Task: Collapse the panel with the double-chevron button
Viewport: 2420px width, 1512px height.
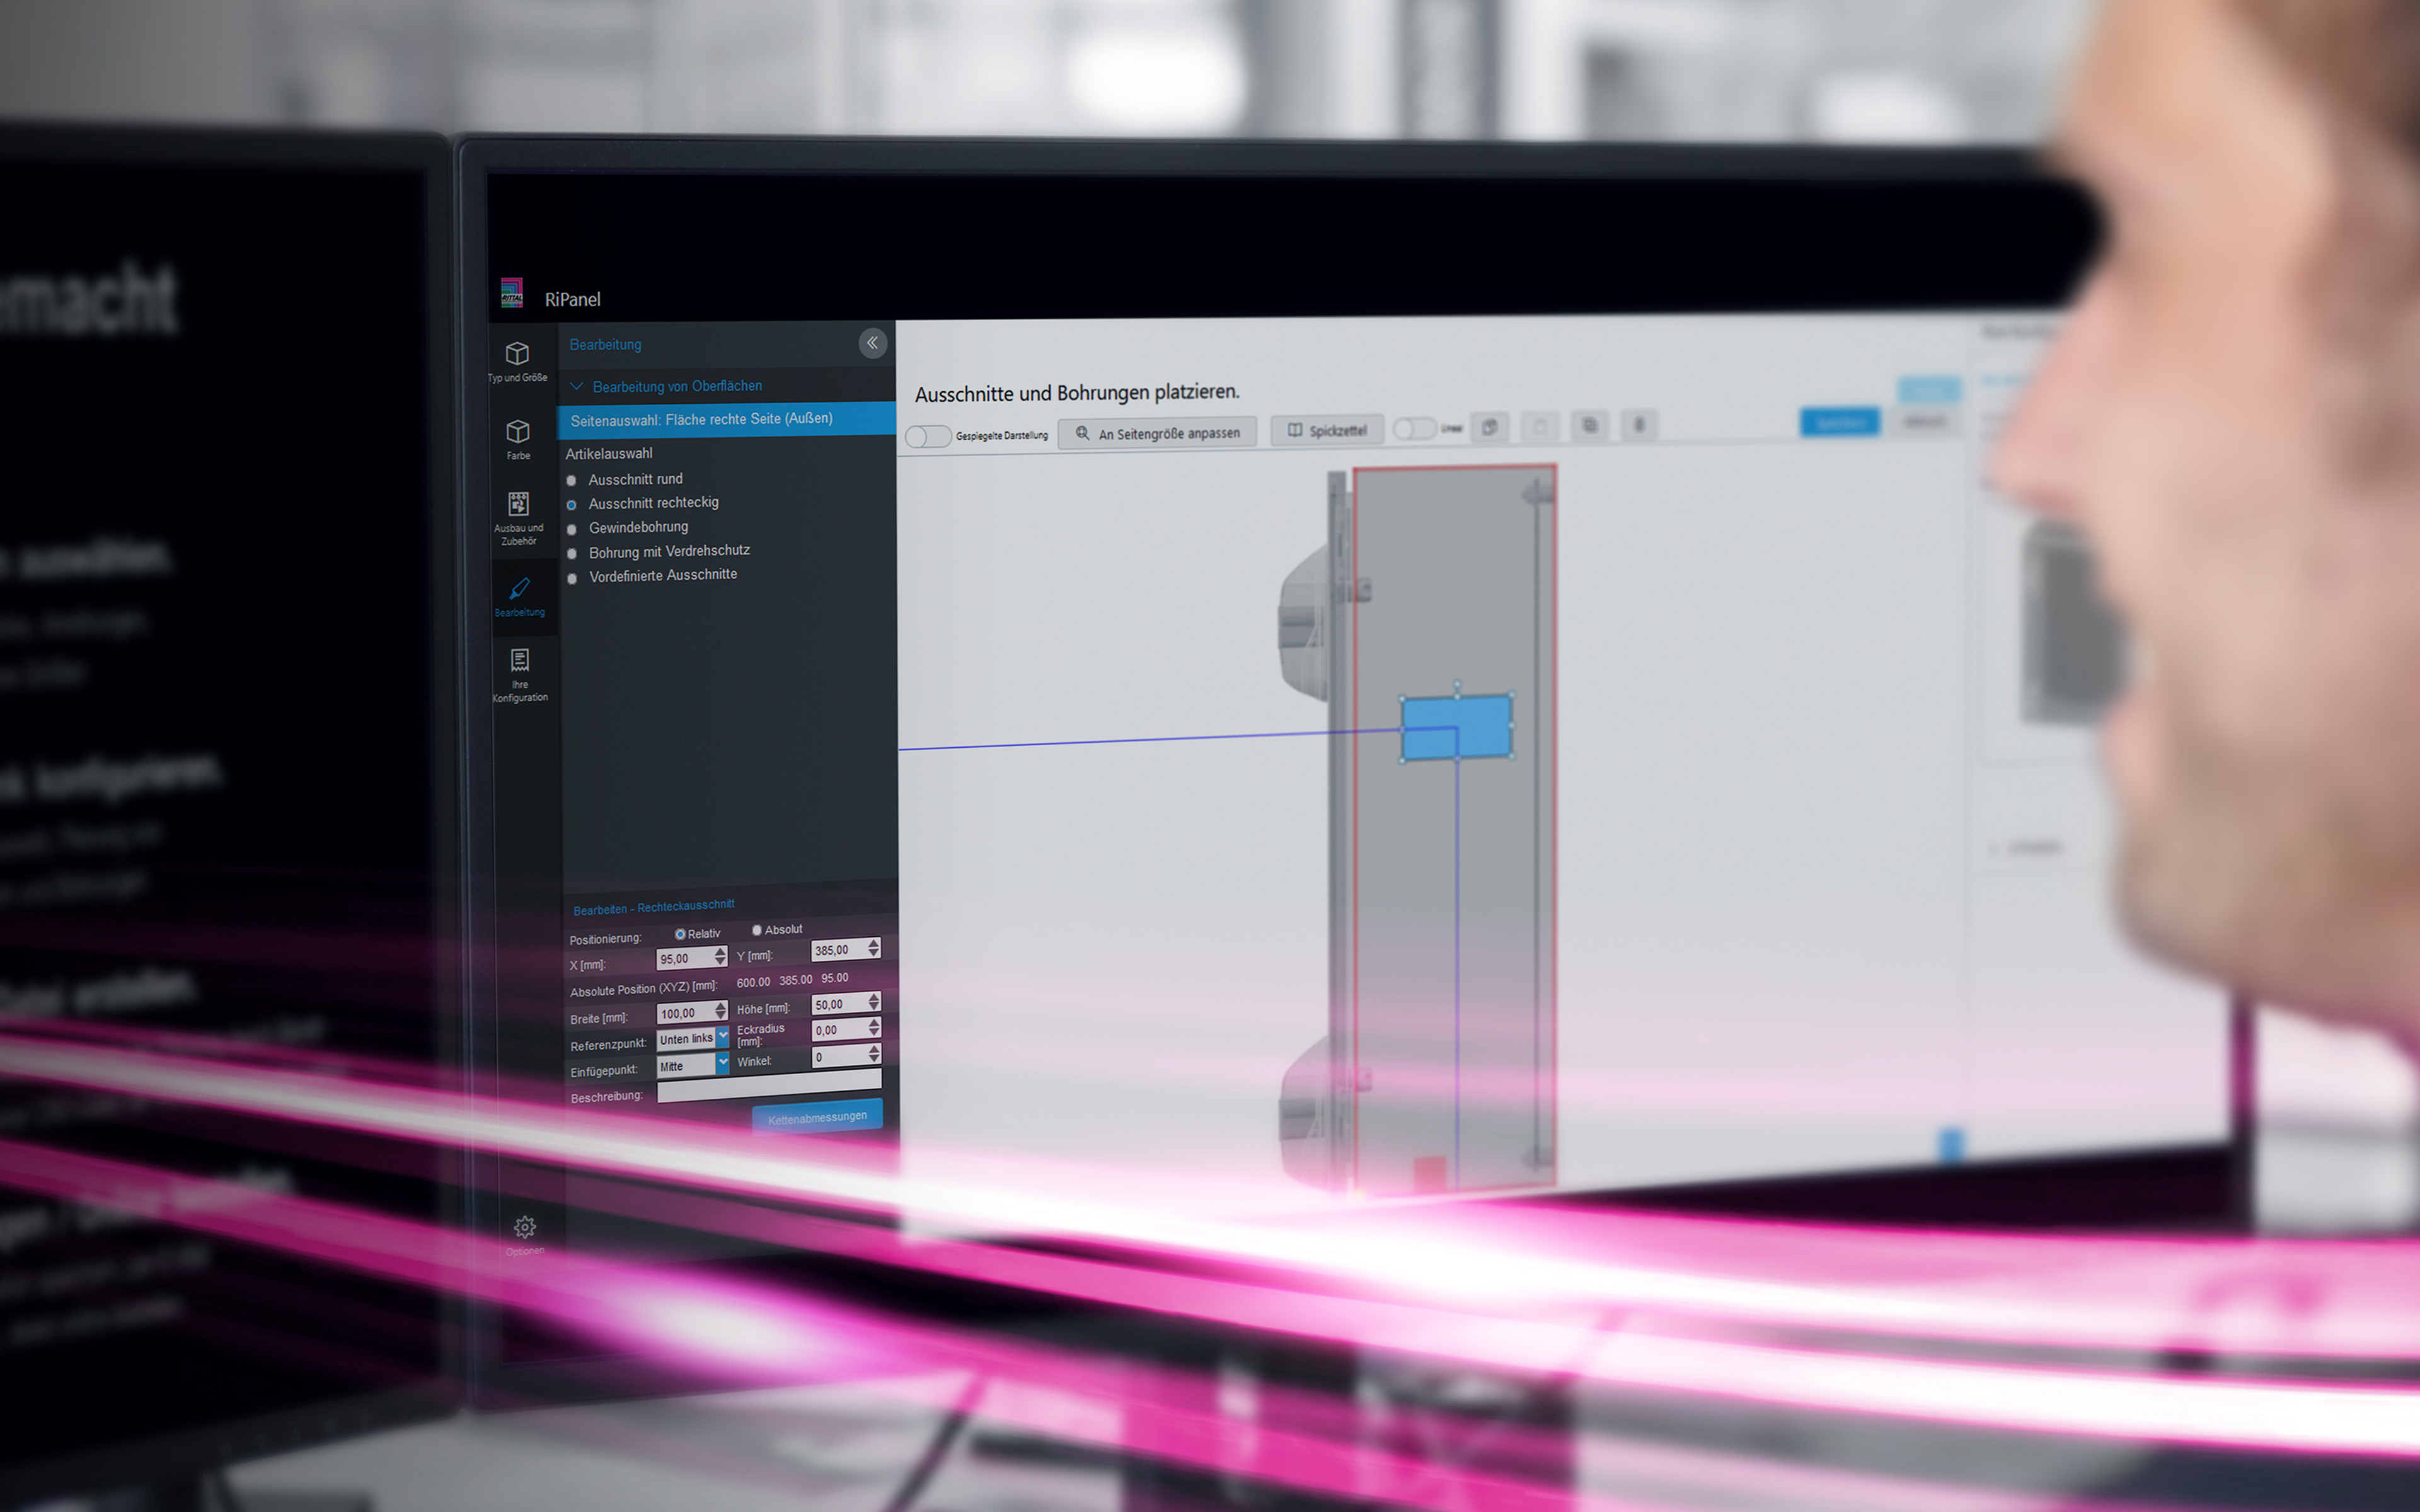Action: [872, 343]
